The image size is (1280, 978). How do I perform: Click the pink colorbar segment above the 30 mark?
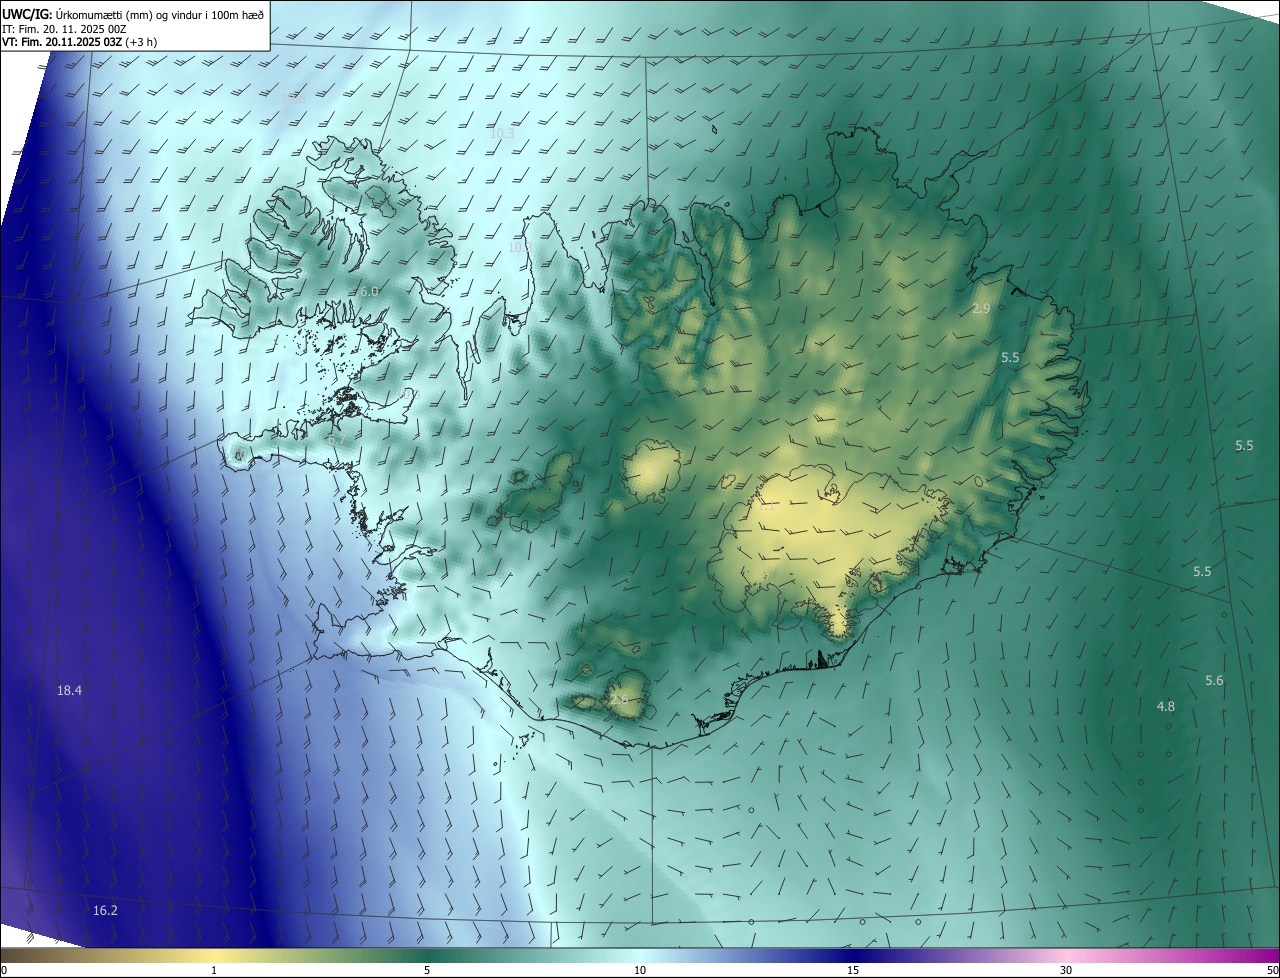[1066, 956]
